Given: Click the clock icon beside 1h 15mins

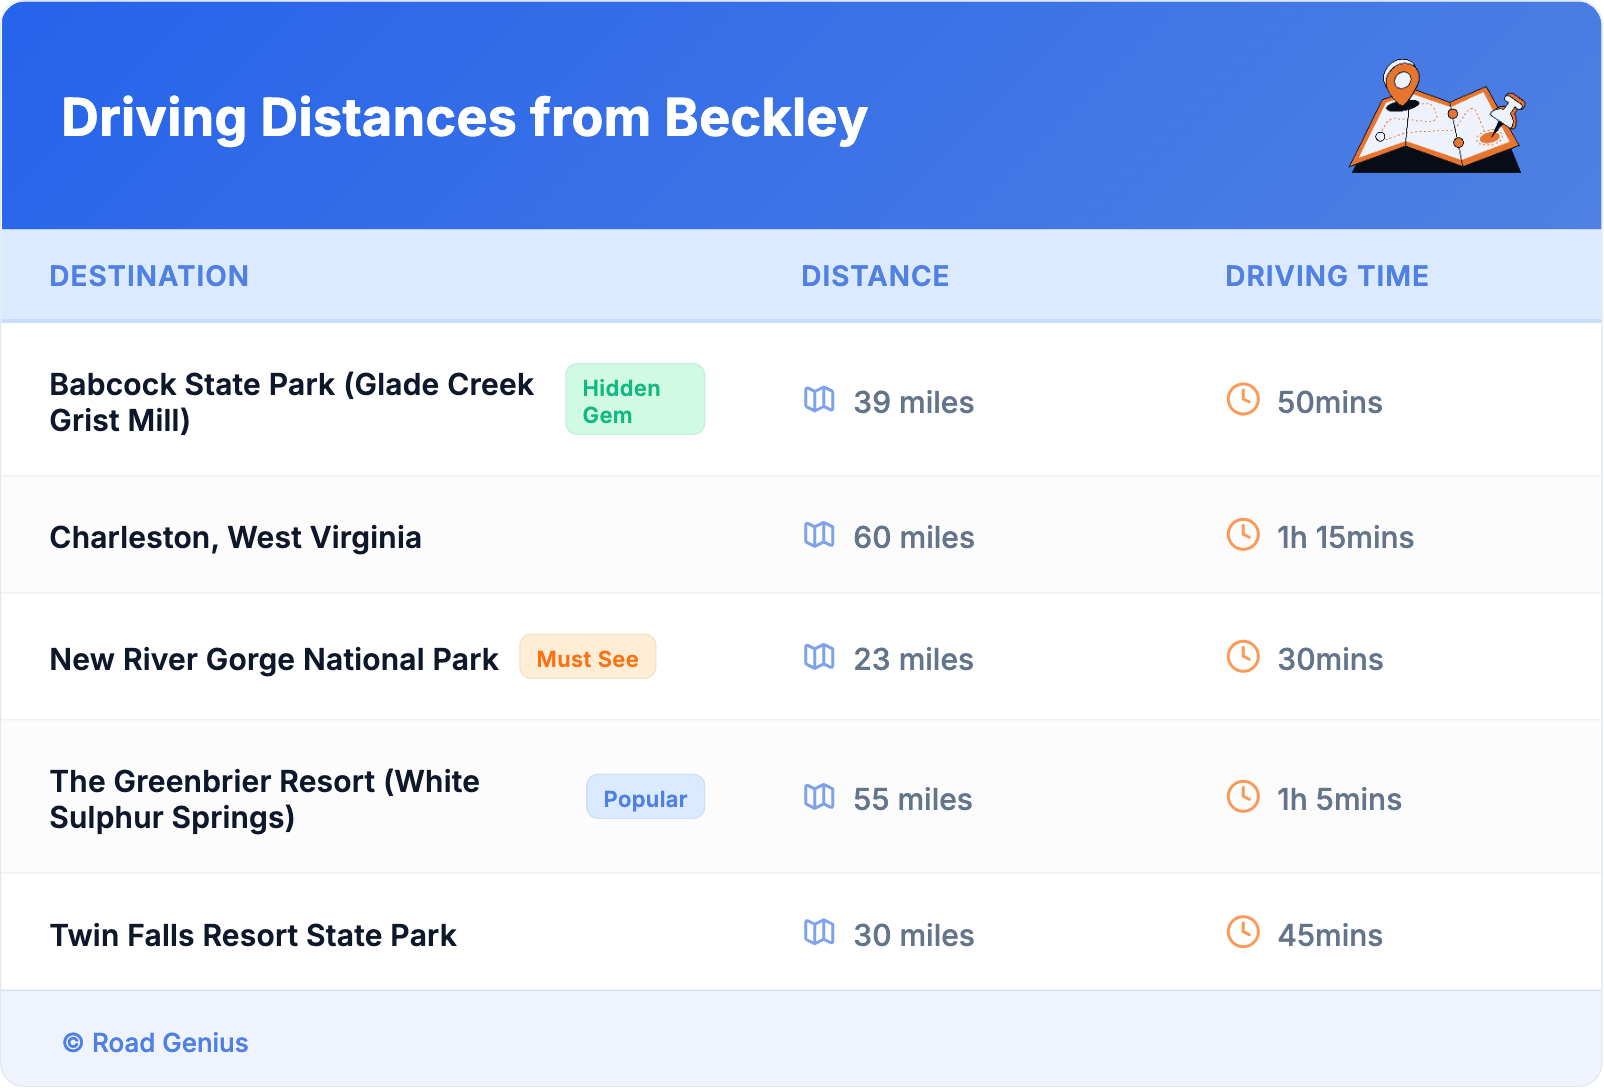Looking at the screenshot, I should point(1243,535).
